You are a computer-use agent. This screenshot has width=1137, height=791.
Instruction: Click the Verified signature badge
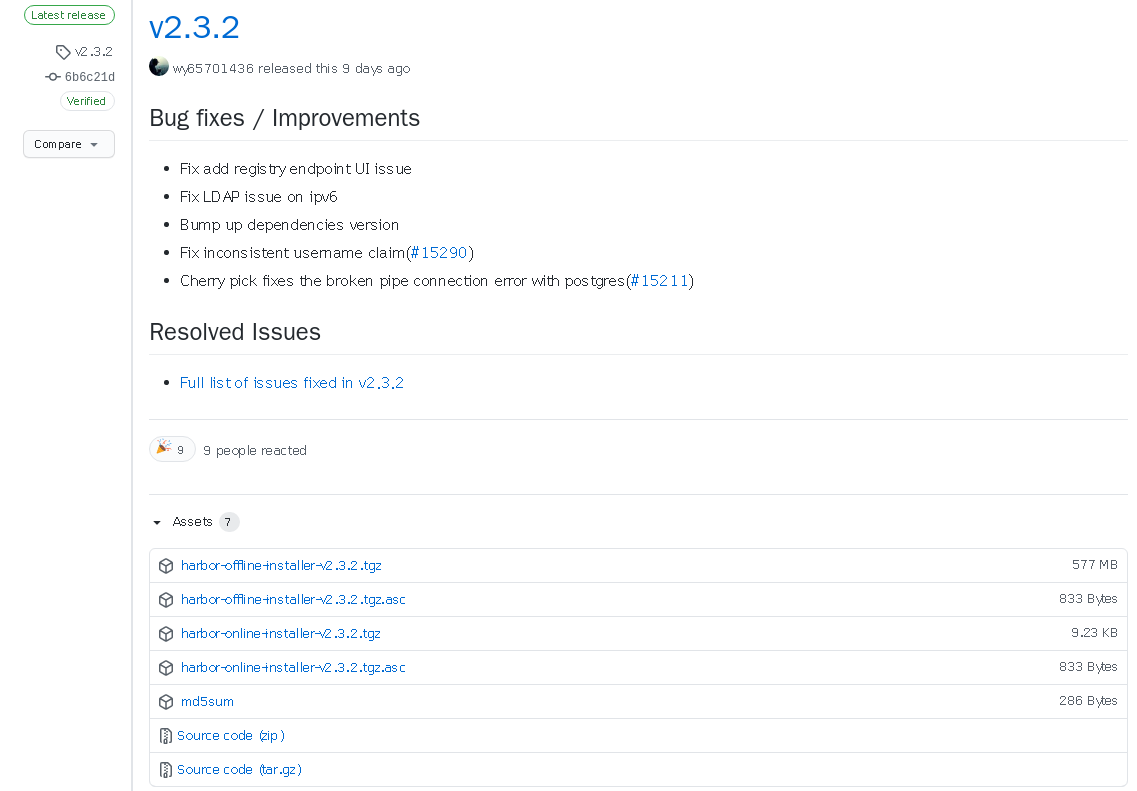click(86, 102)
